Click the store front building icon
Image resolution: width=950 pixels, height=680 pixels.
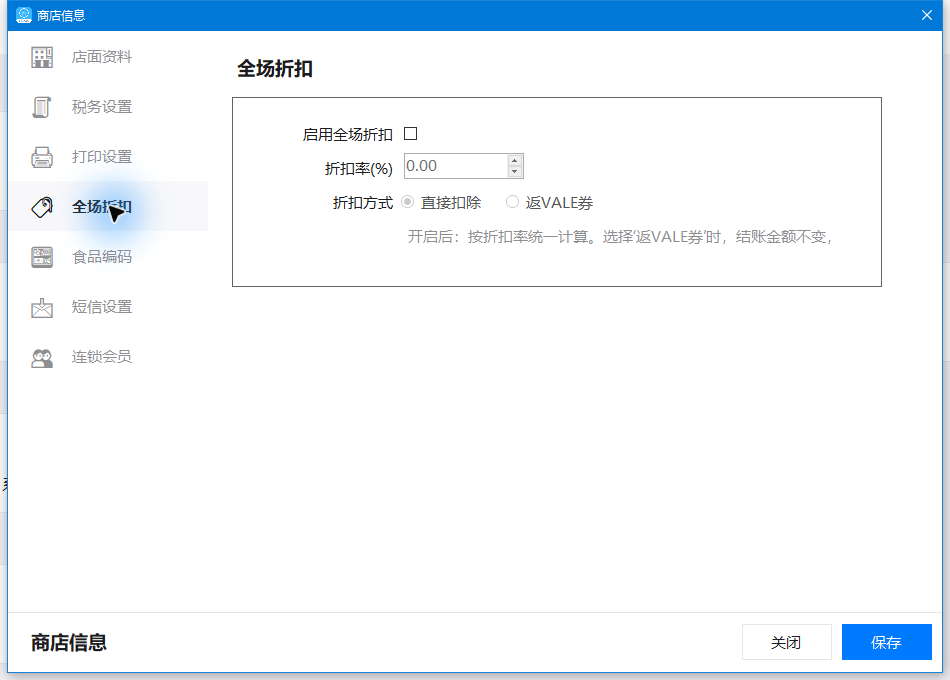42,58
